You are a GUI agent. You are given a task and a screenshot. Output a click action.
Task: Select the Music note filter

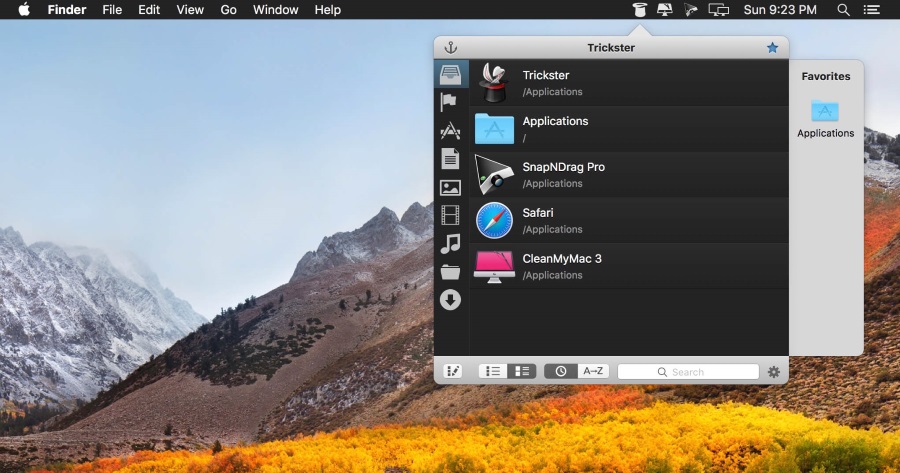450,243
